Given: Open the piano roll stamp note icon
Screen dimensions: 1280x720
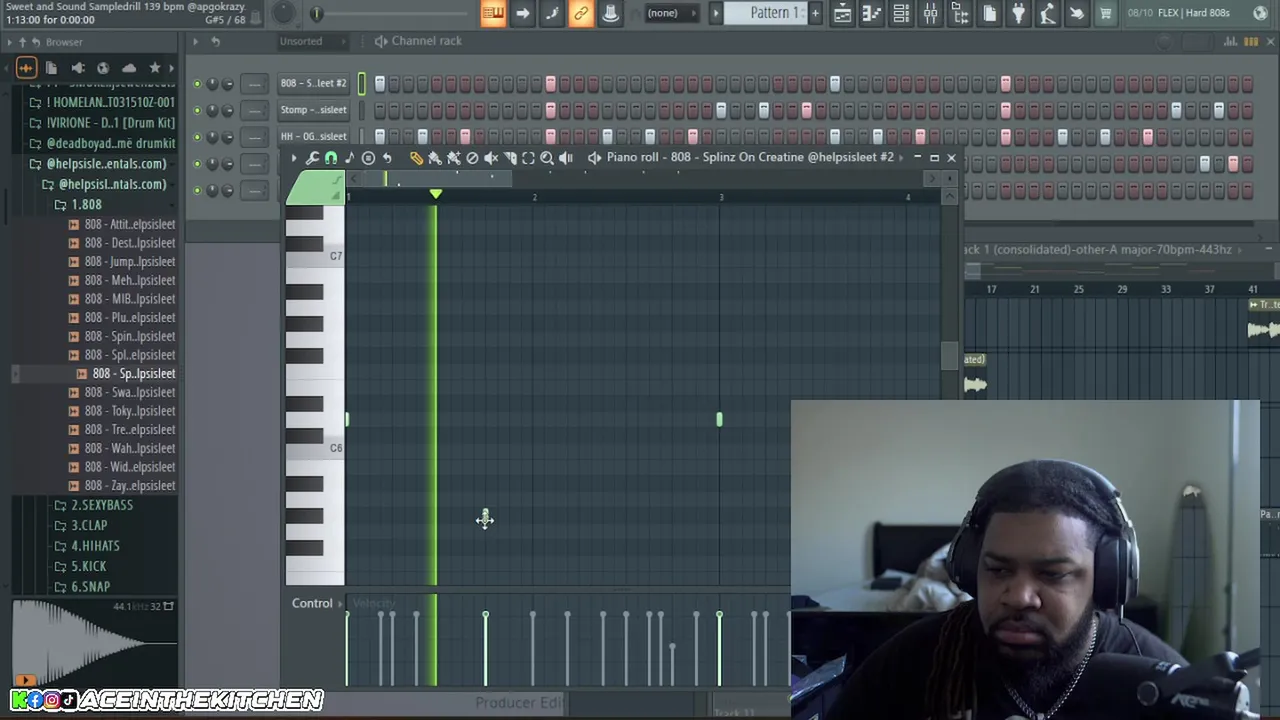Looking at the screenshot, I should pos(349,158).
